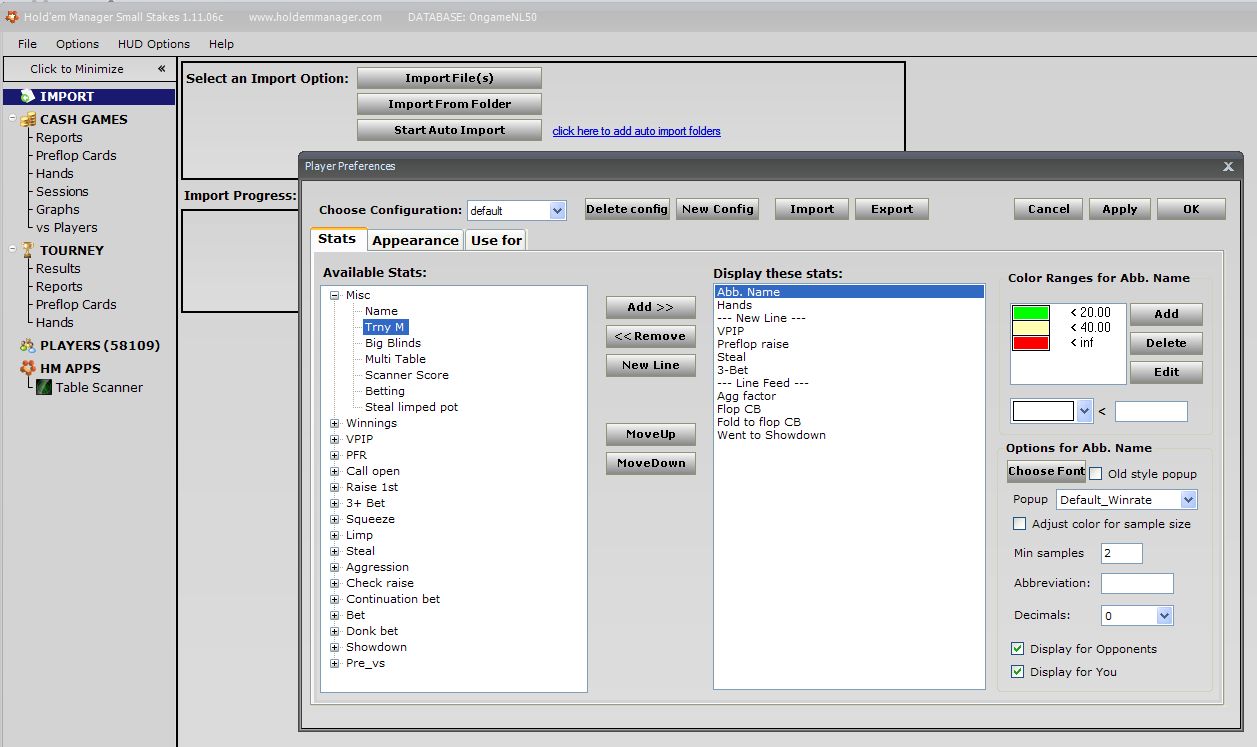The image size is (1257, 747).
Task: Click the add auto import folders link
Action: pyautogui.click(x=636, y=131)
